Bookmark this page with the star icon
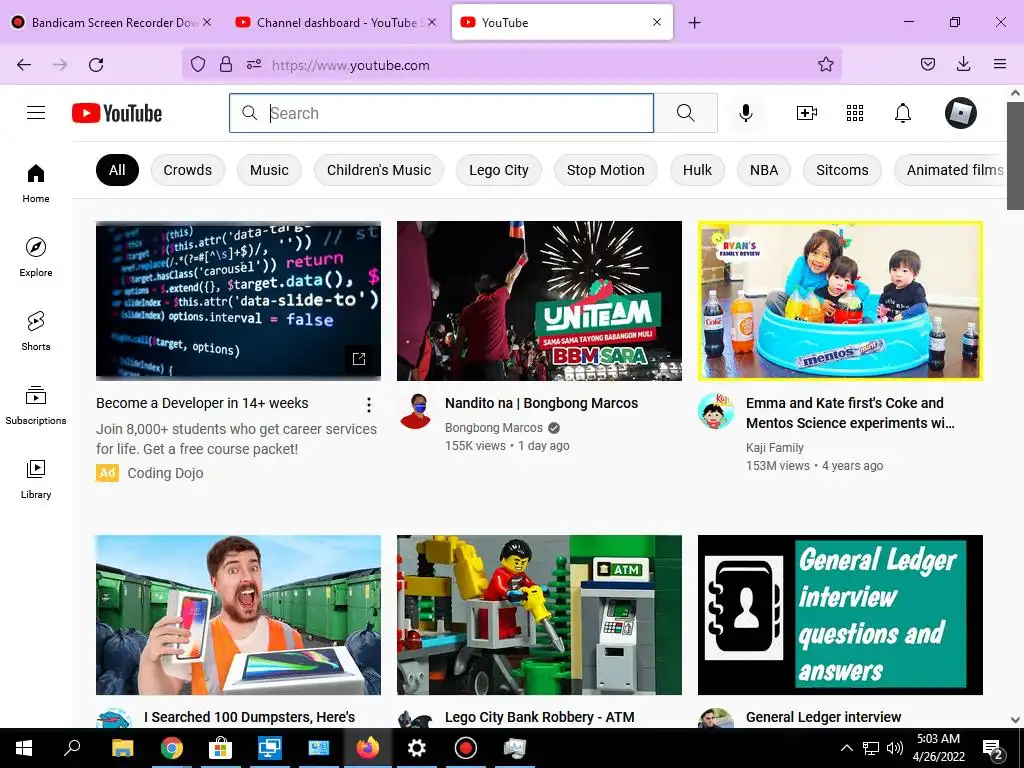This screenshot has width=1024, height=768. pos(825,64)
